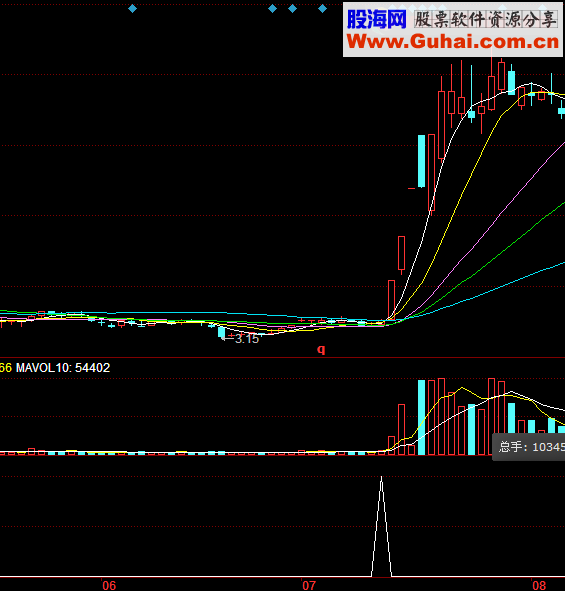The image size is (565, 591).
Task: Click the MAVOL10: 54402 indicator label
Action: point(63,367)
